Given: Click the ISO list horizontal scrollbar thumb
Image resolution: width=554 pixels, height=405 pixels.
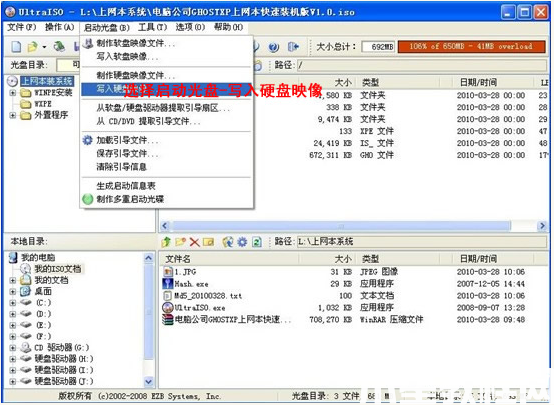Looking at the screenshot, I should 341,226.
